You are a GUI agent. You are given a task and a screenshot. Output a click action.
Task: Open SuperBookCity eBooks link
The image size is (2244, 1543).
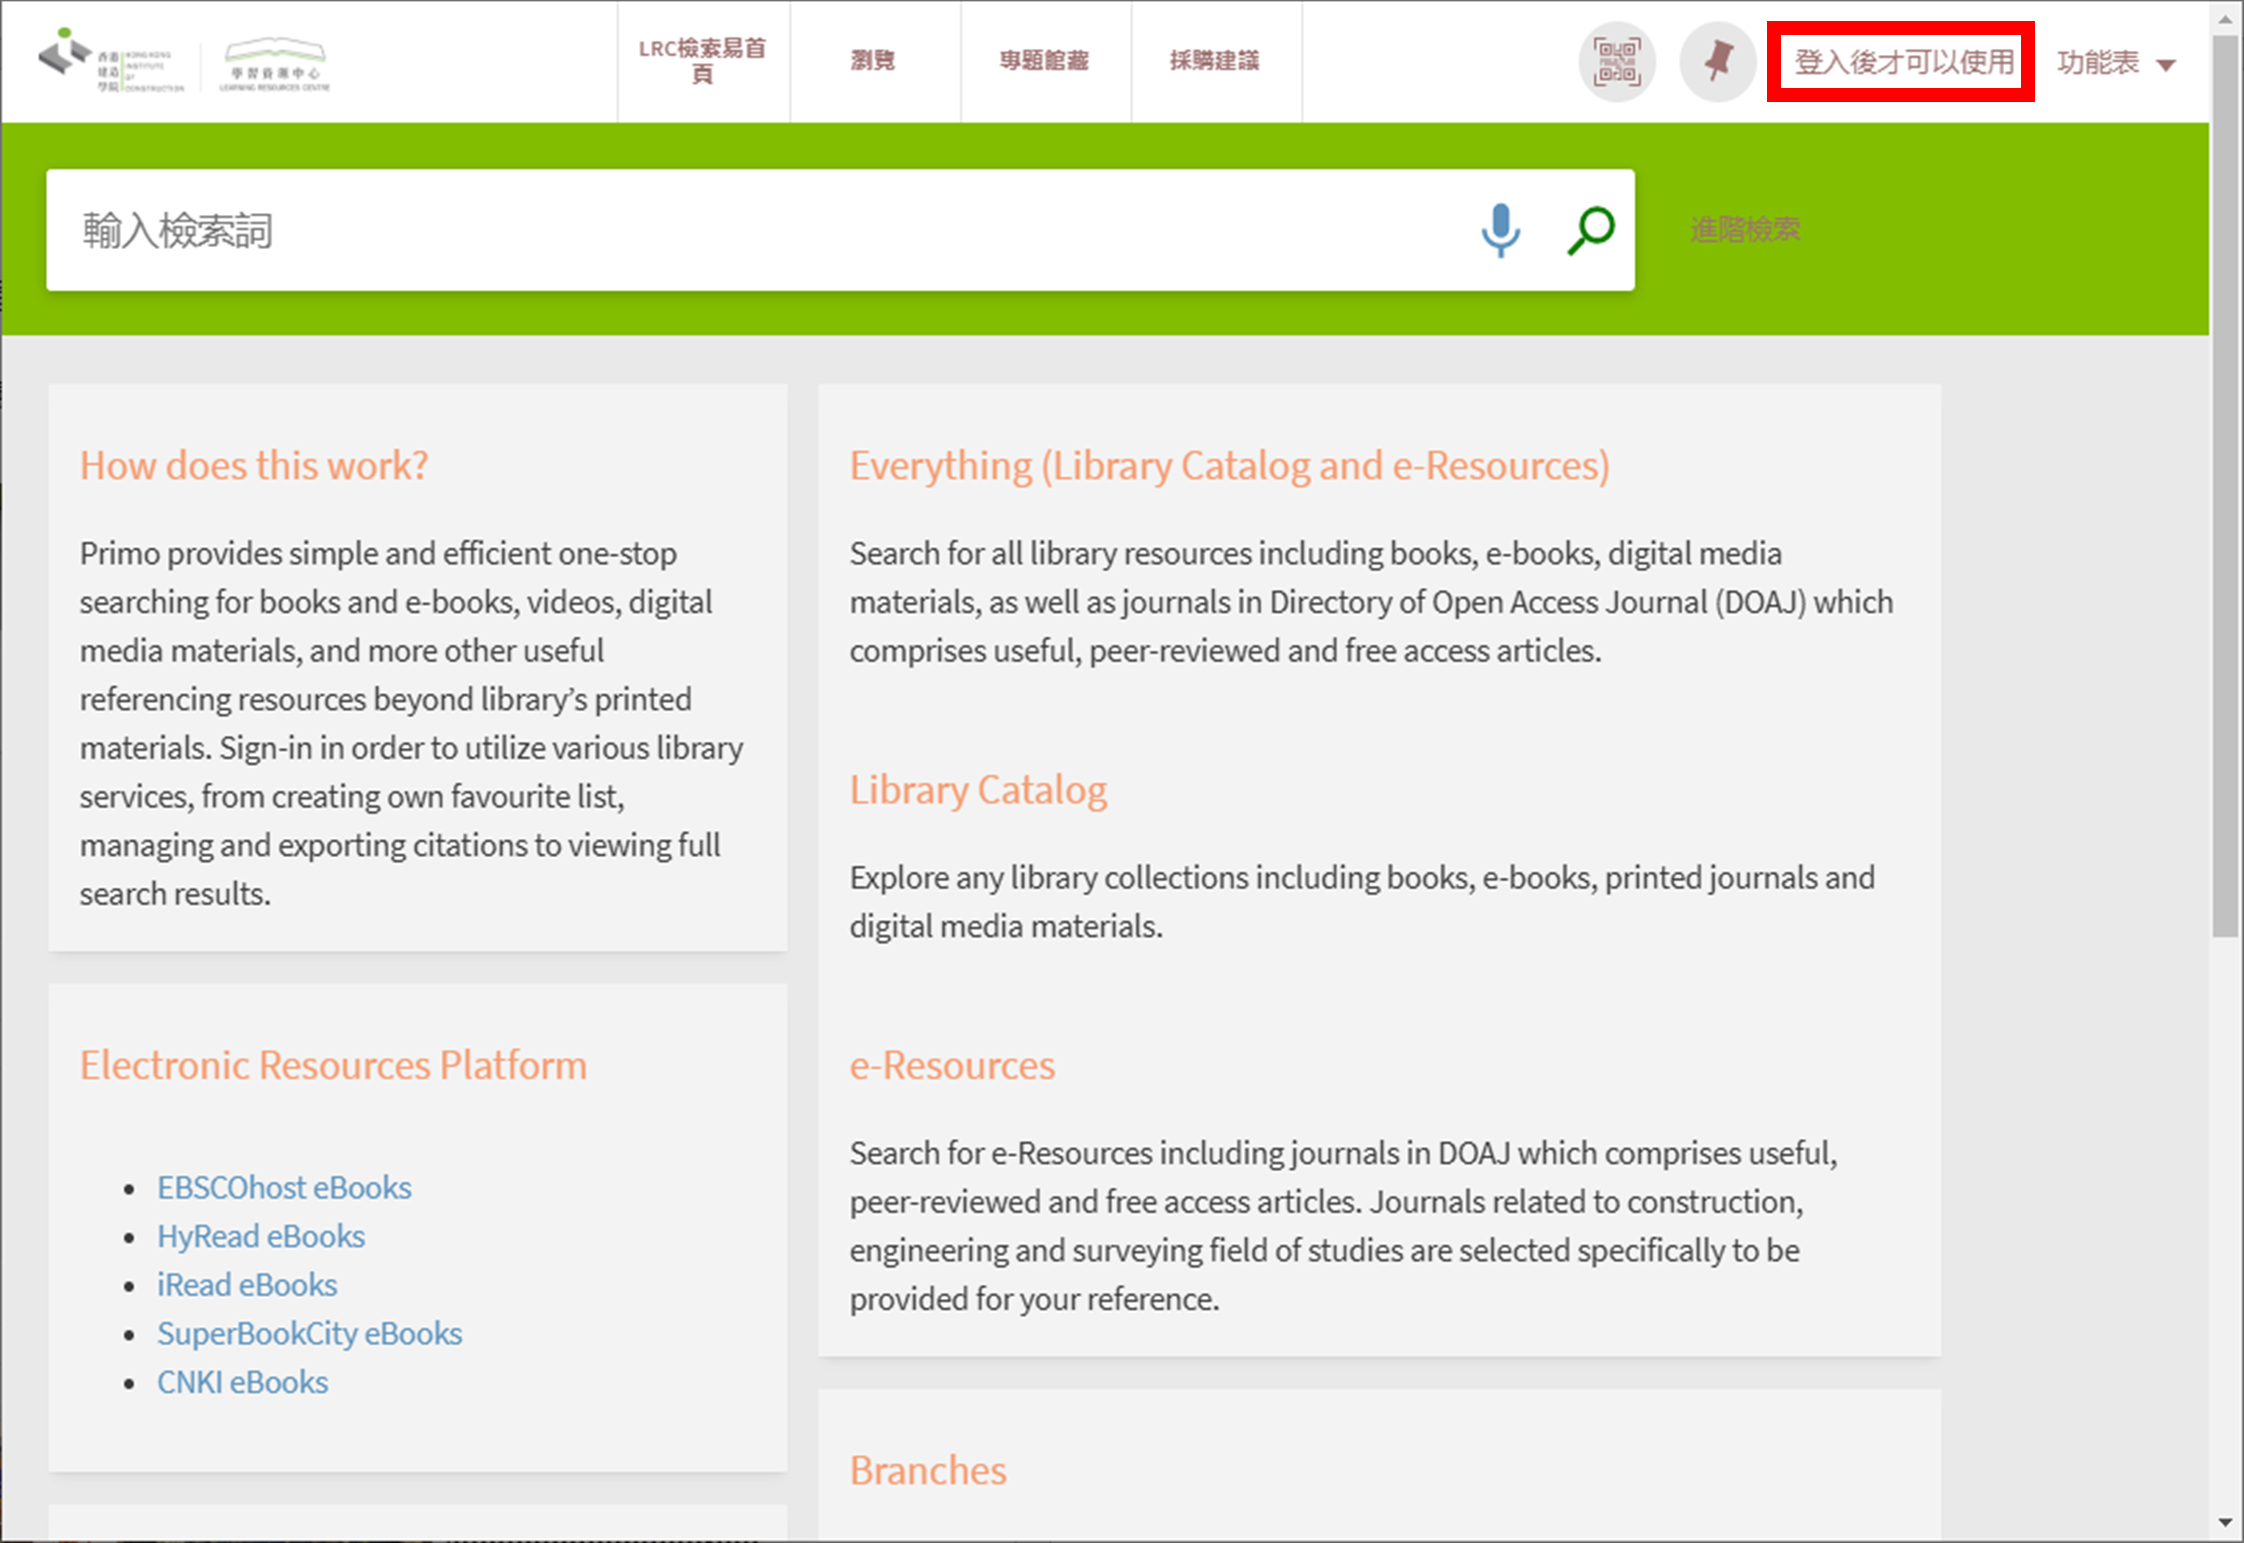(x=309, y=1333)
